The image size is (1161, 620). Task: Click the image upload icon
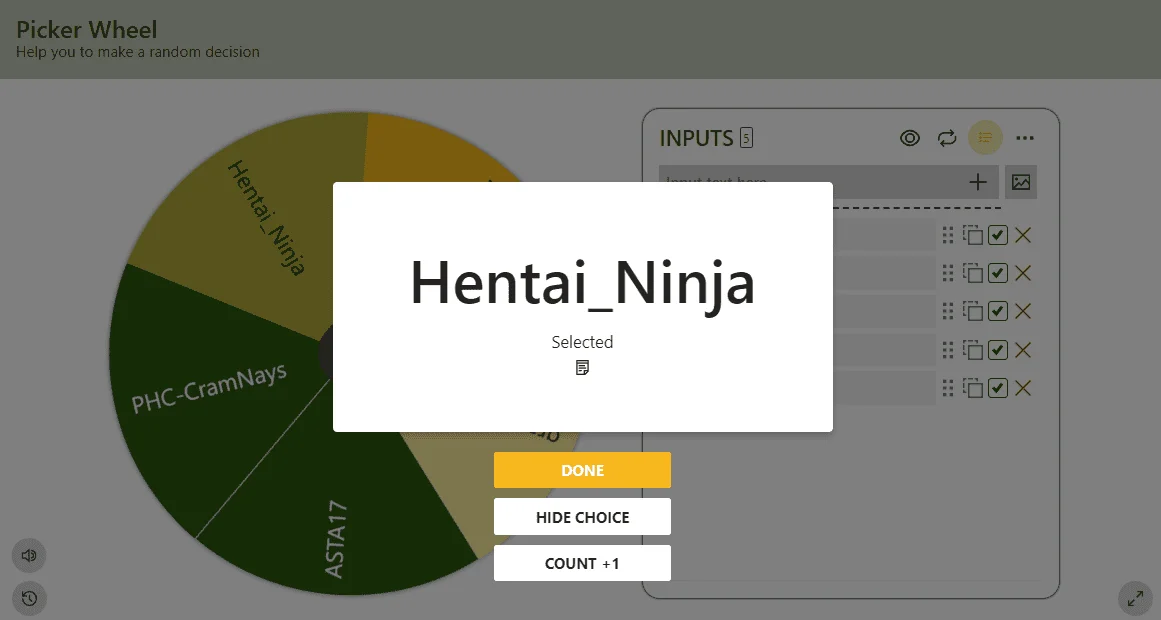click(x=1020, y=182)
